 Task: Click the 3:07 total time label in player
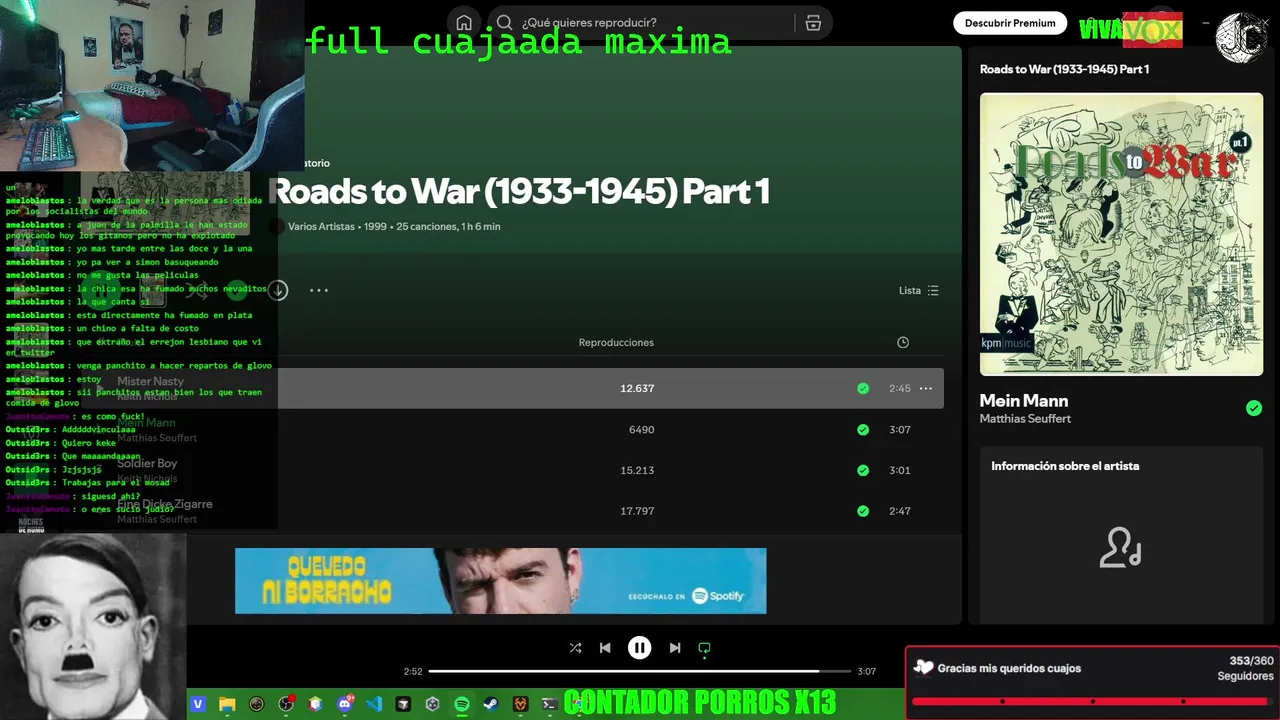[867, 671]
